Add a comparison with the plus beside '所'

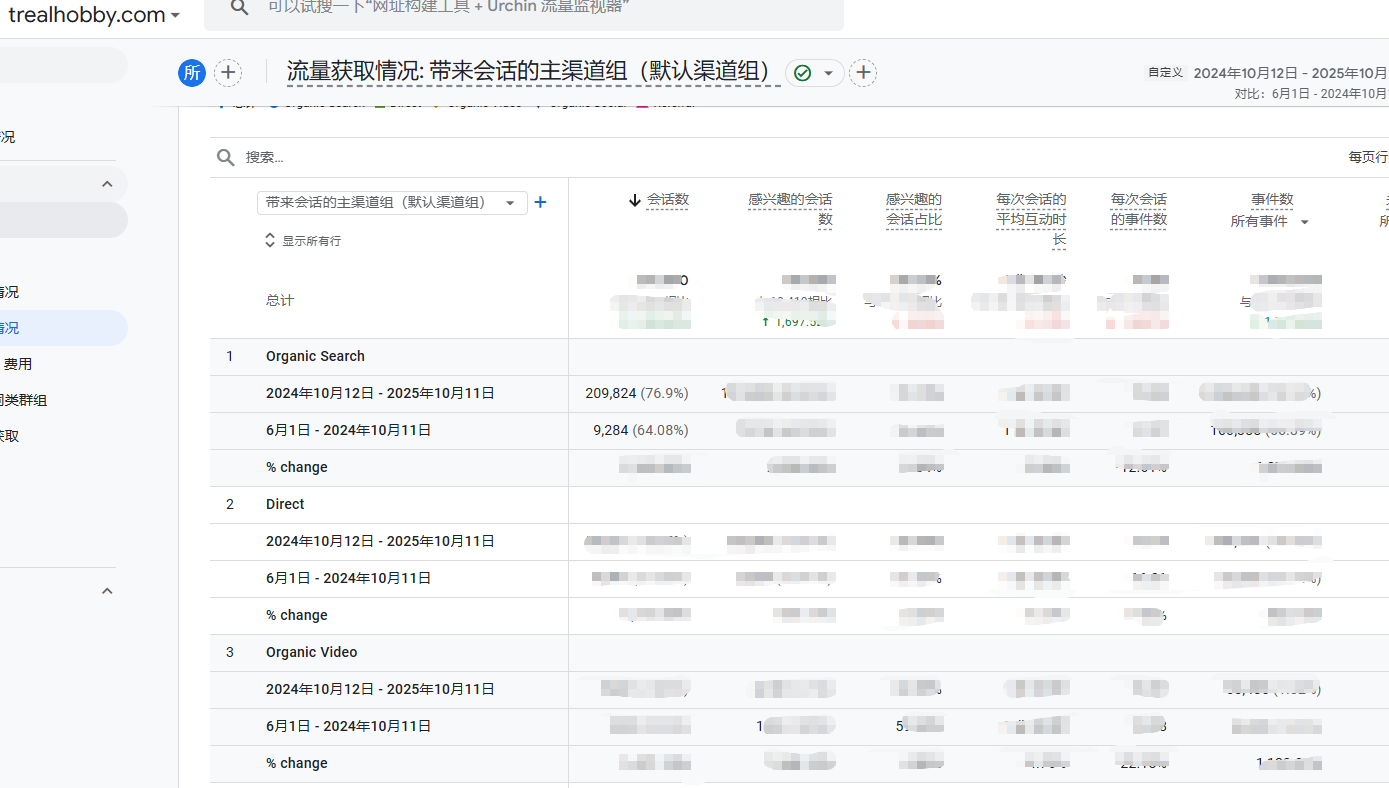[228, 73]
